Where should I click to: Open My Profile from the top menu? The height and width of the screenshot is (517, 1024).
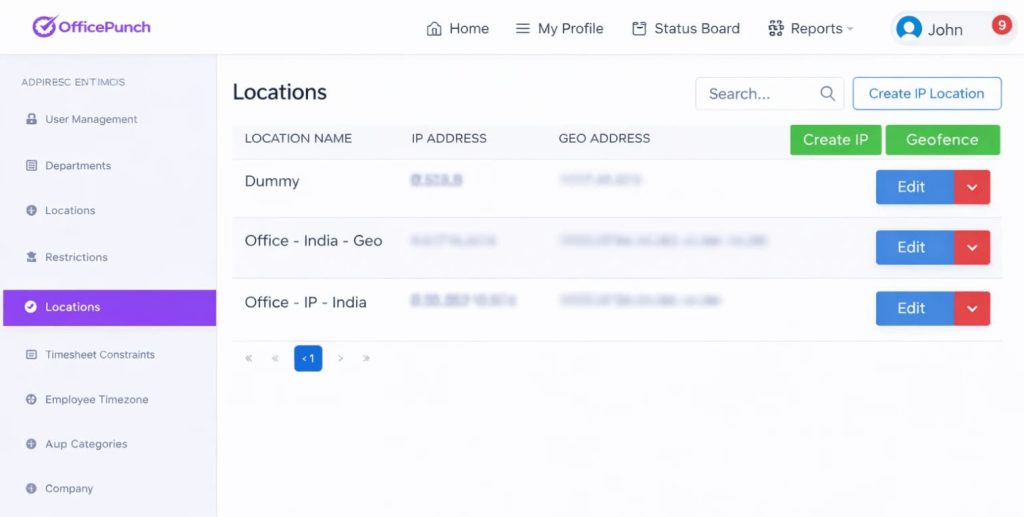pos(559,29)
